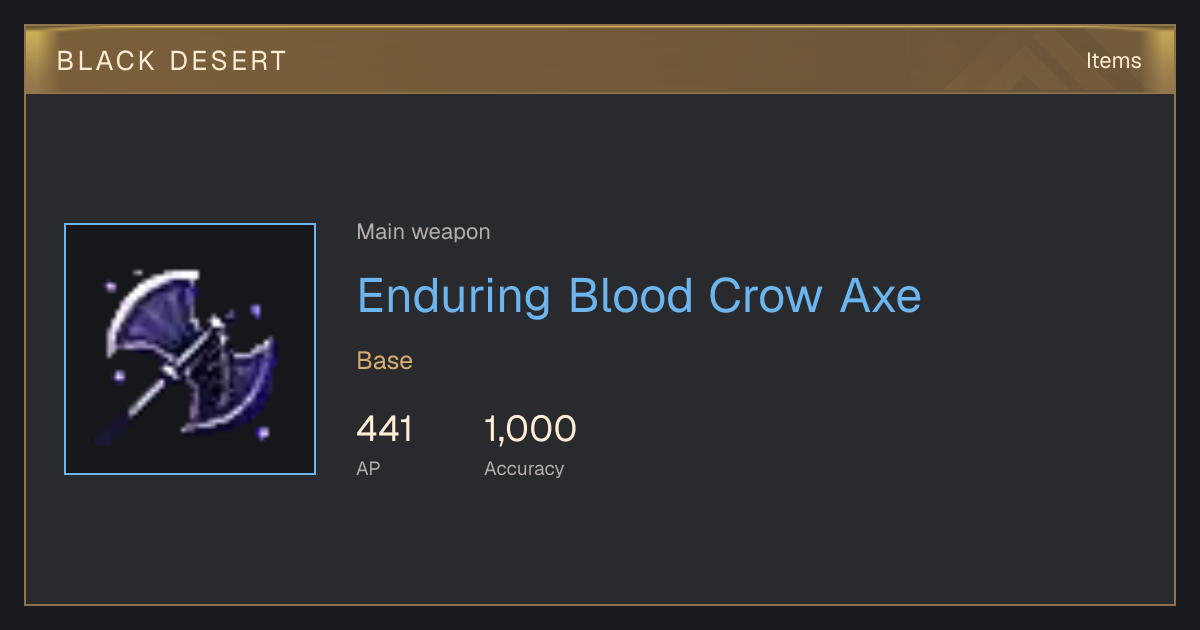Click the Accuracy stat label
1200x630 pixels.
pos(524,468)
